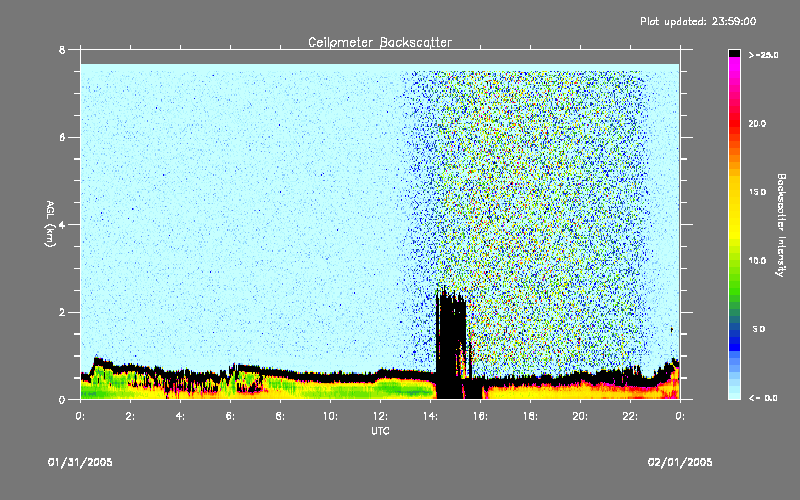Click the y-axis tick label 0
Image resolution: width=800 pixels, height=500 pixels.
[x=62, y=399]
